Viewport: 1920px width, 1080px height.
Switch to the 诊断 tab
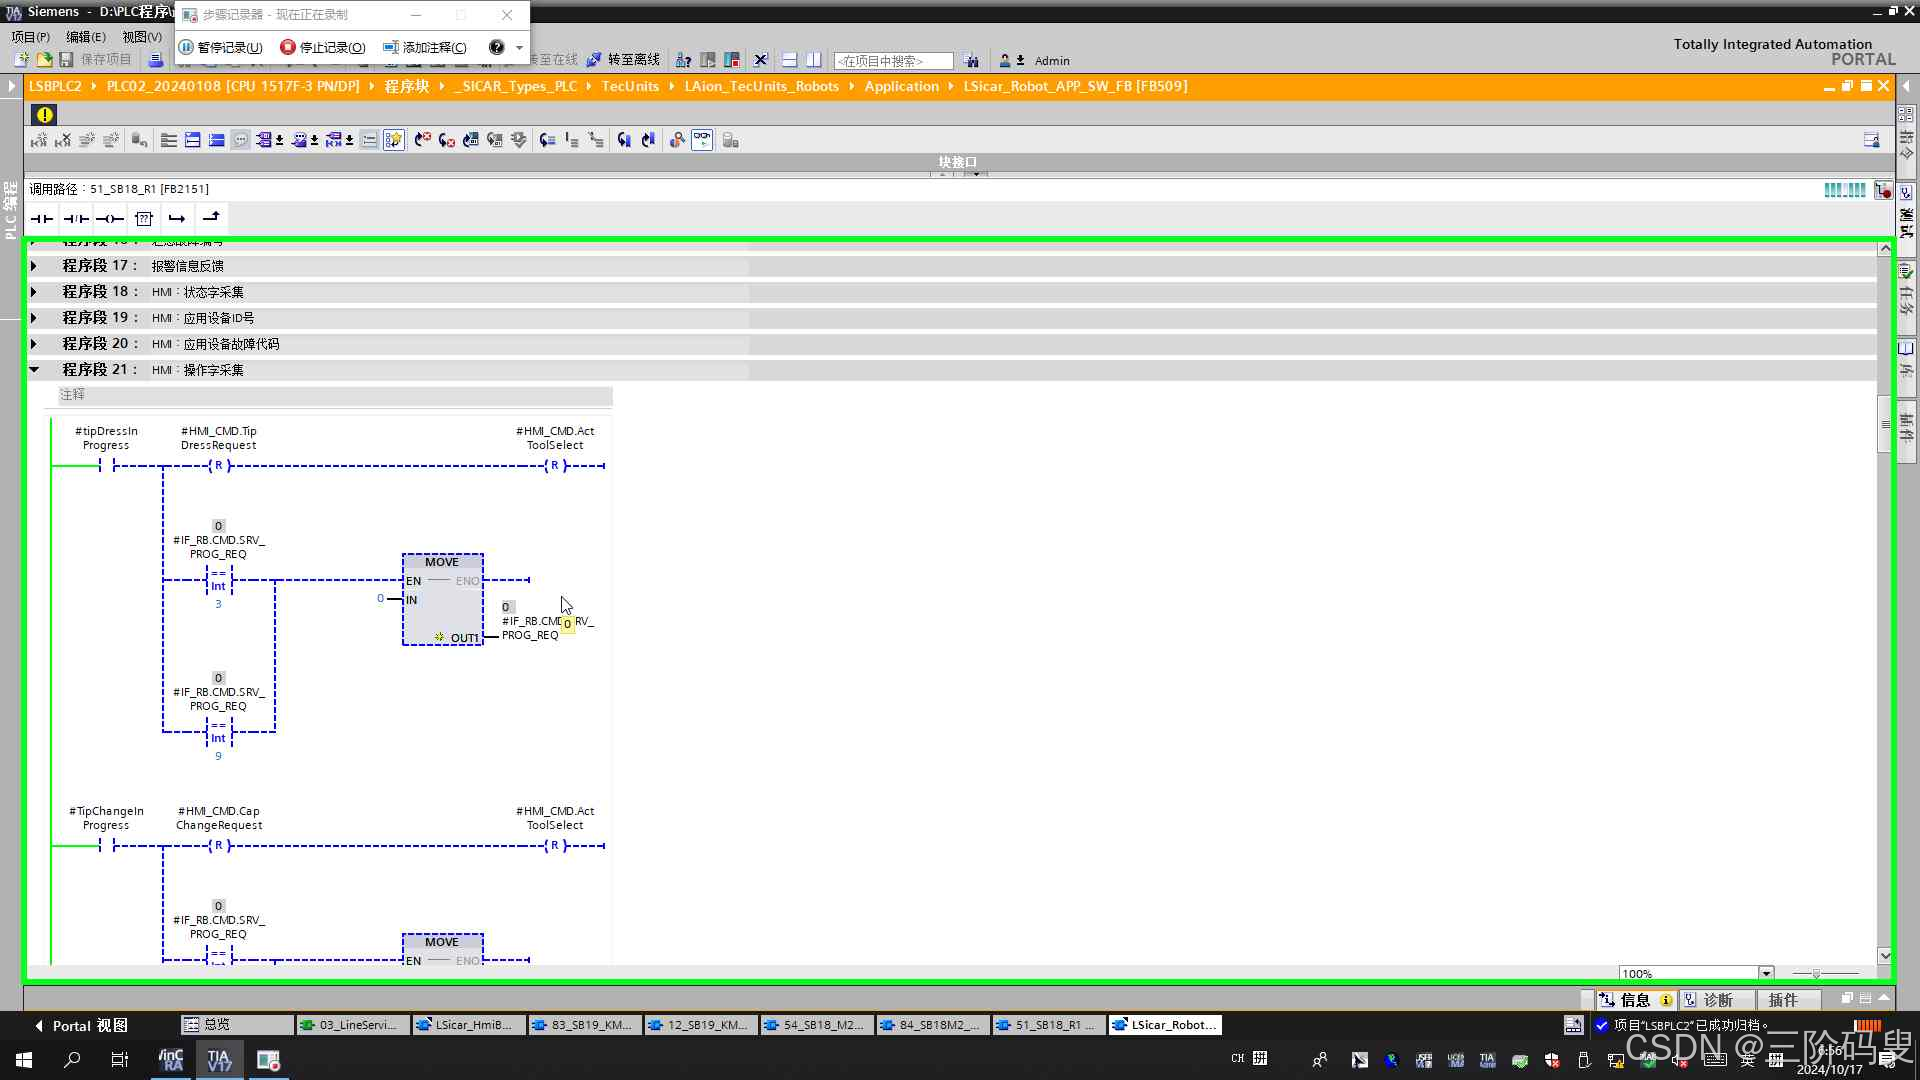(x=1716, y=999)
